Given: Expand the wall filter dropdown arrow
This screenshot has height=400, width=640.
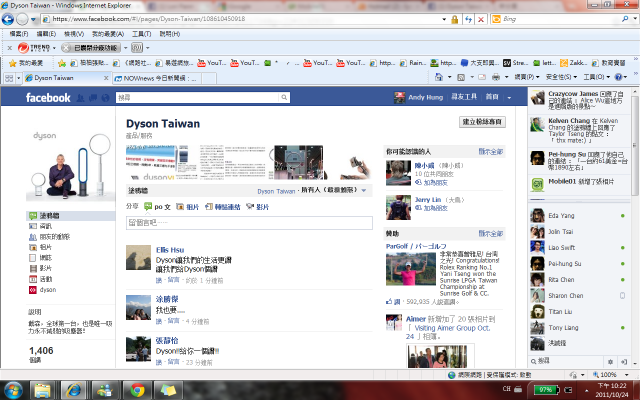Looking at the screenshot, I should tap(364, 191).
